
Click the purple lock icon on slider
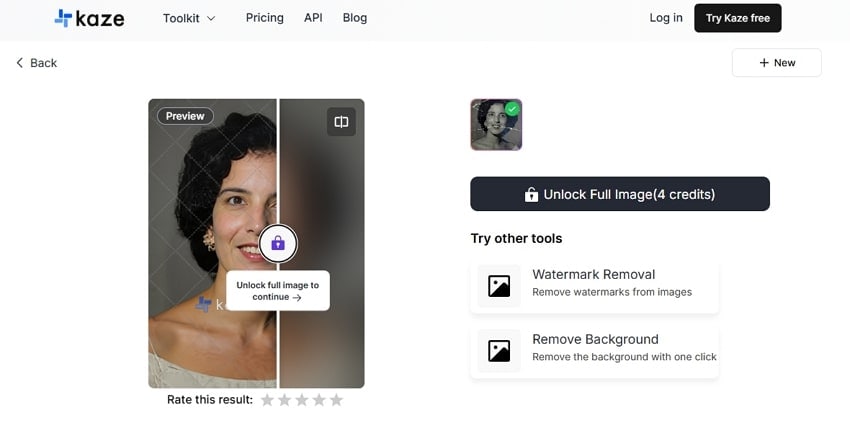pyautogui.click(x=278, y=244)
